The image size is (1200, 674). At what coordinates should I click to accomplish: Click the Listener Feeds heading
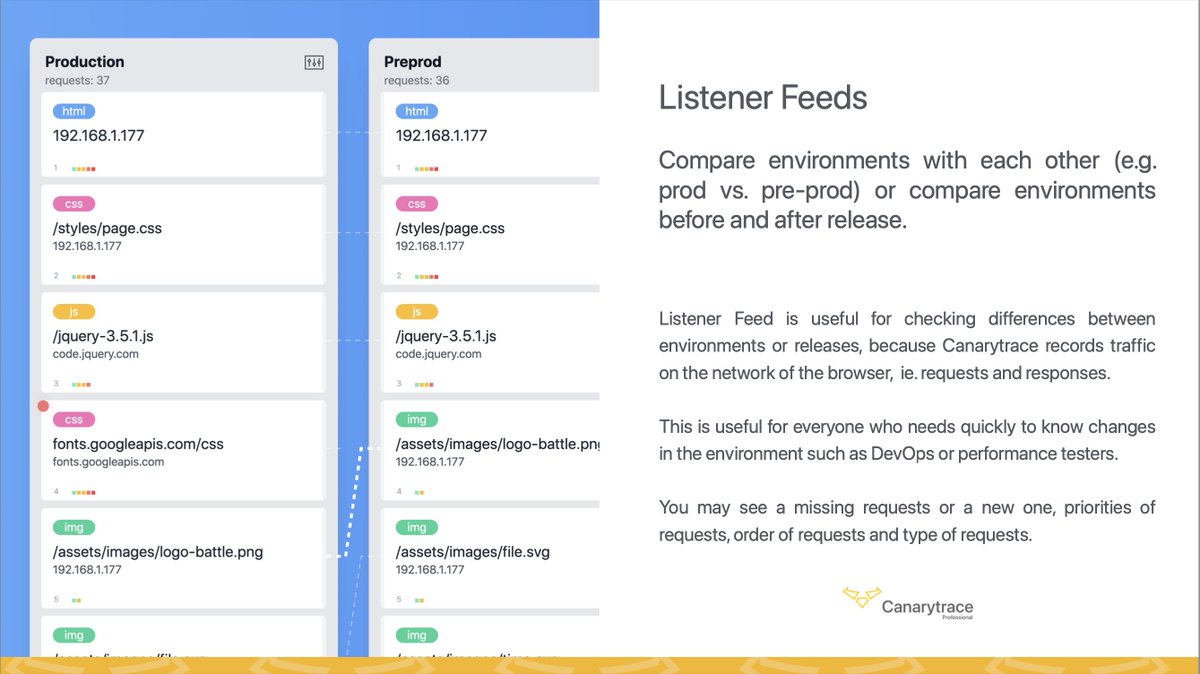click(x=763, y=97)
